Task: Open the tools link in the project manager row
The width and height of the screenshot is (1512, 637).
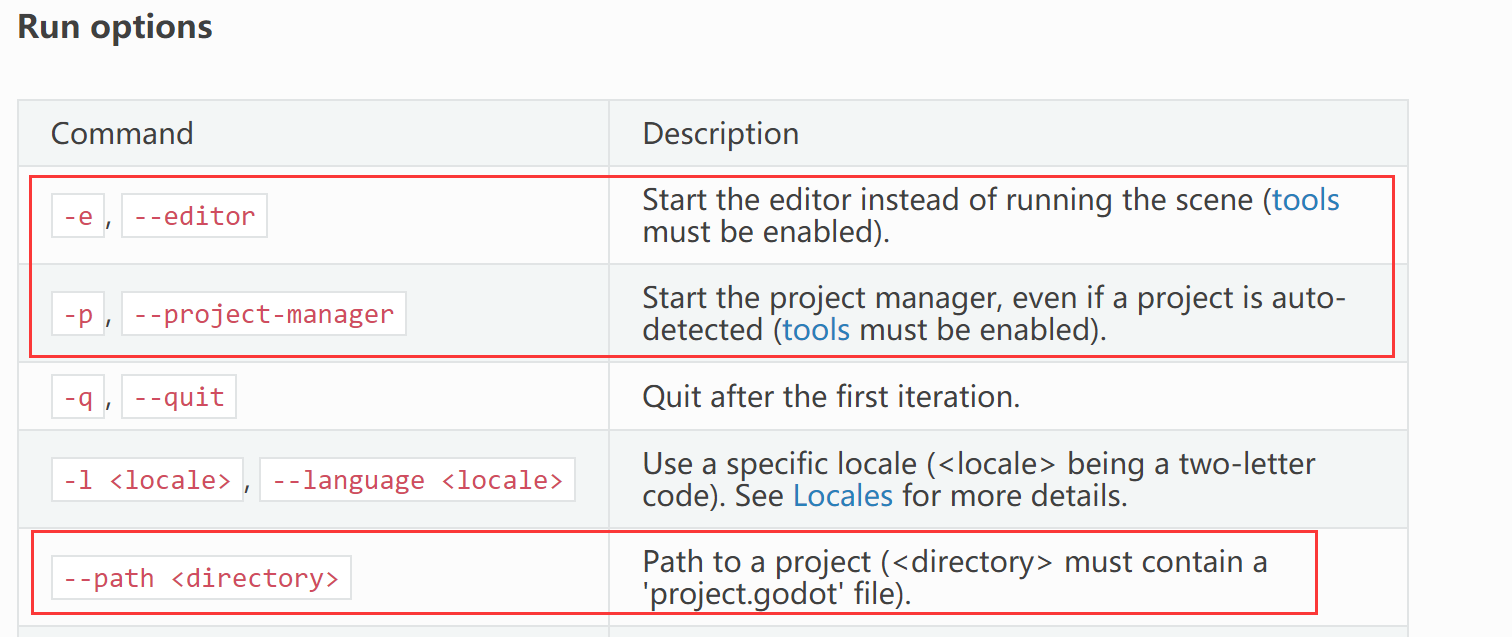Action: (816, 329)
